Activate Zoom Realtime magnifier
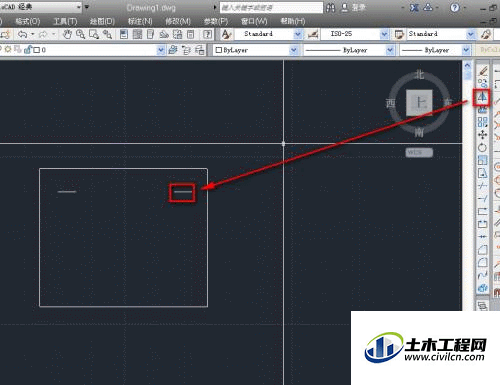This screenshot has width=500, height=385. point(80,34)
